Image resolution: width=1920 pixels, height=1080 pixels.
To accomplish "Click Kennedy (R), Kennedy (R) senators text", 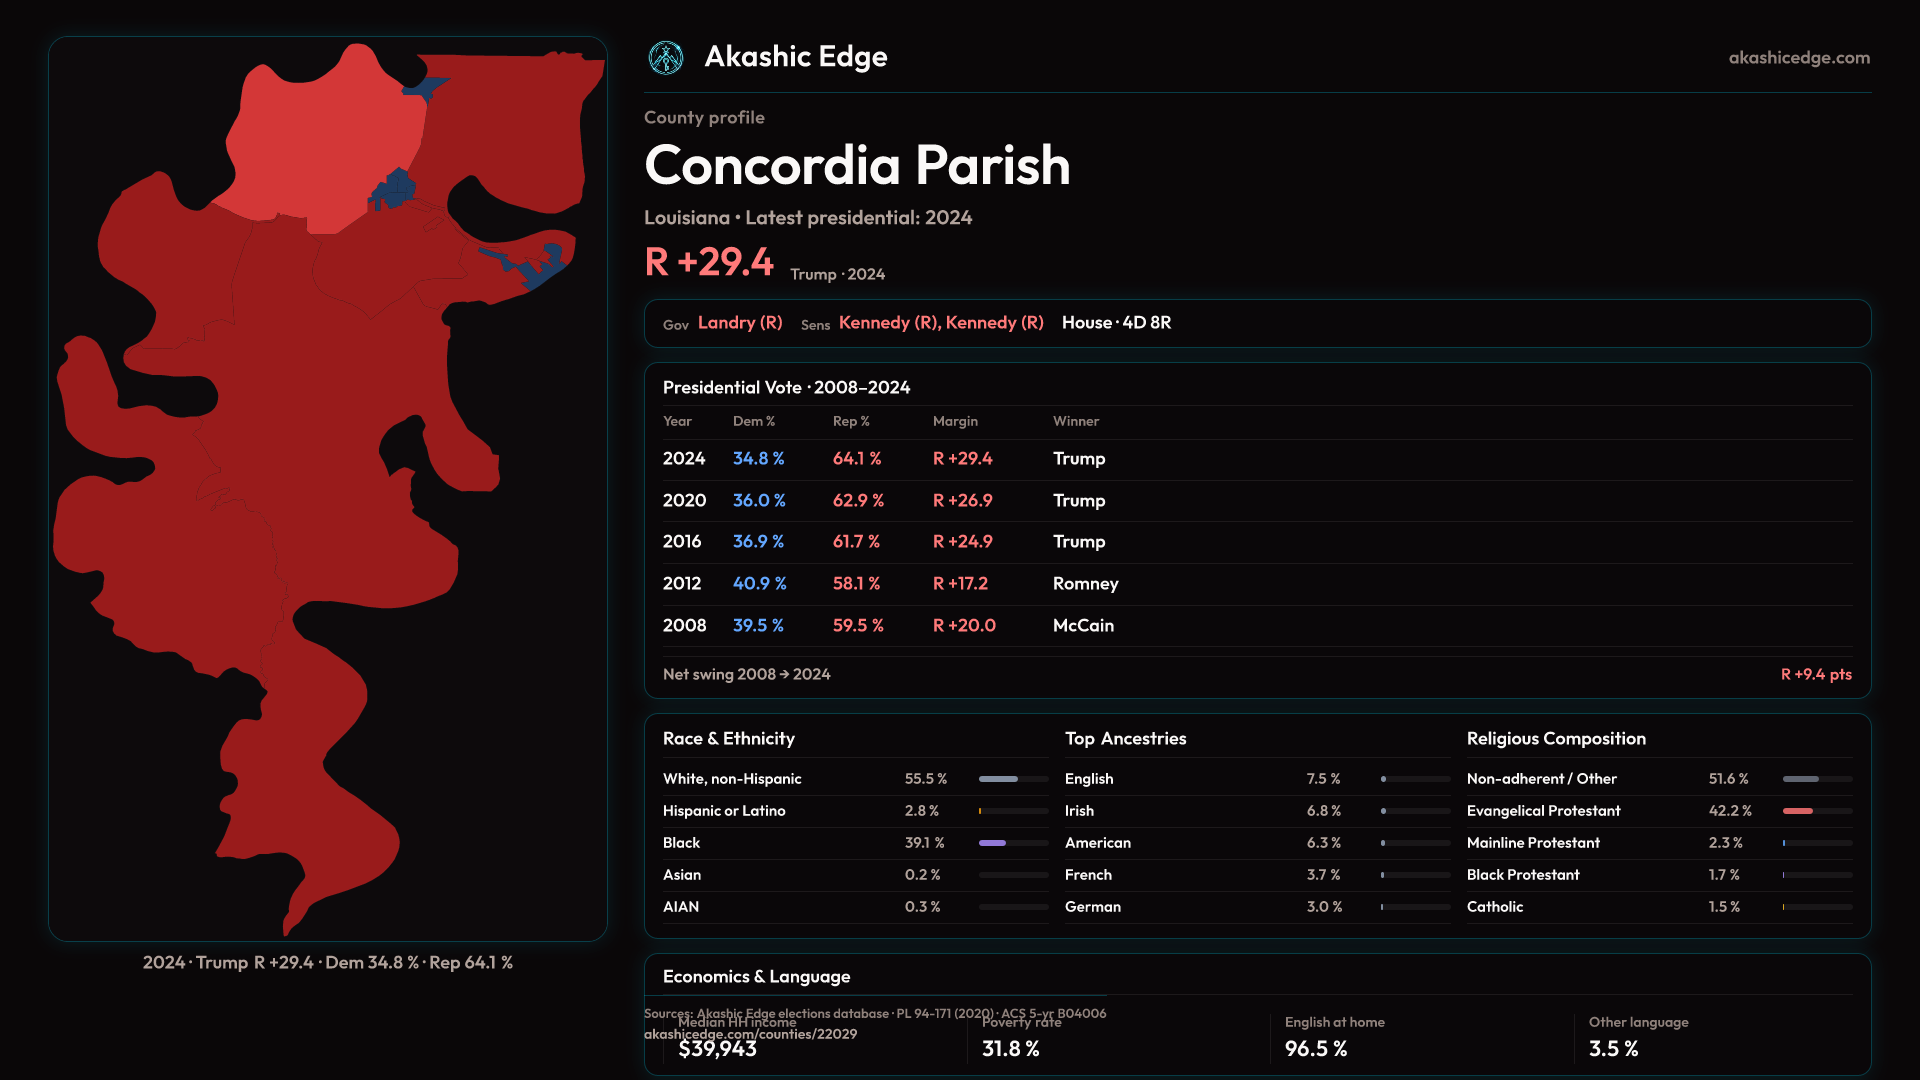I will tap(940, 323).
